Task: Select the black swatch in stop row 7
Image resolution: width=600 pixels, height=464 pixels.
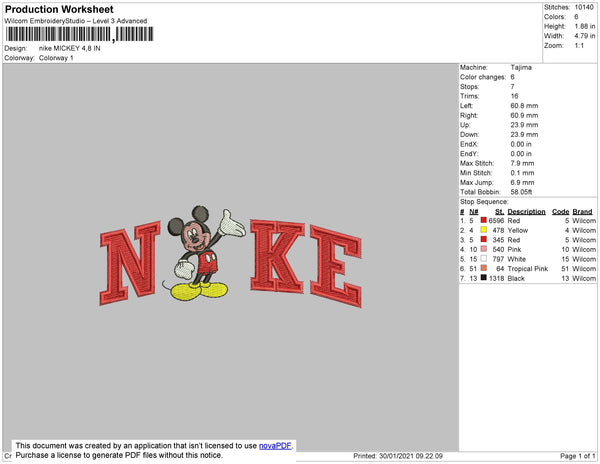Action: click(484, 277)
